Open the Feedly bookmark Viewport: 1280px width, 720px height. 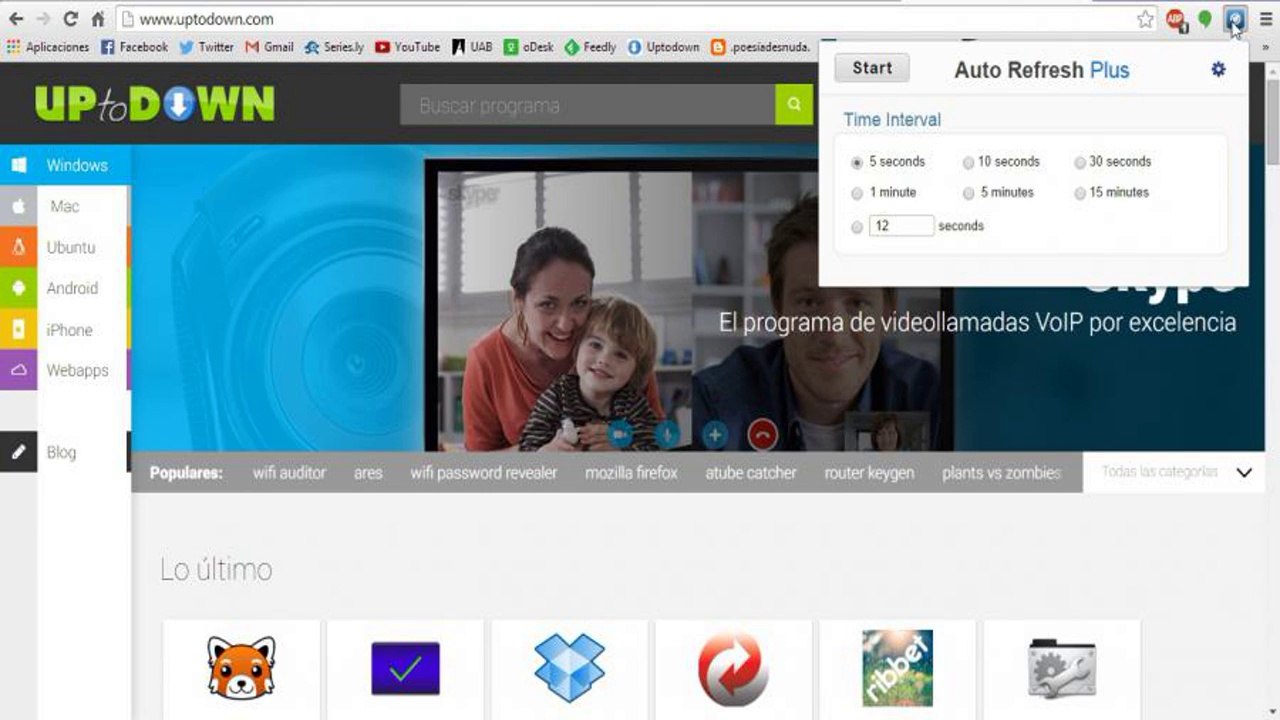tap(590, 47)
